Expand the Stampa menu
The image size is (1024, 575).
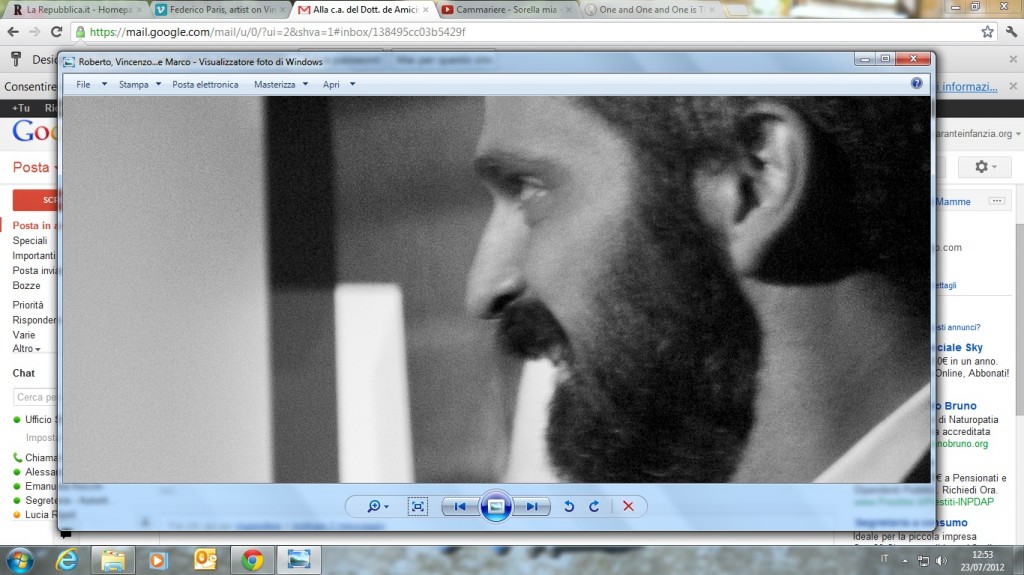(139, 84)
